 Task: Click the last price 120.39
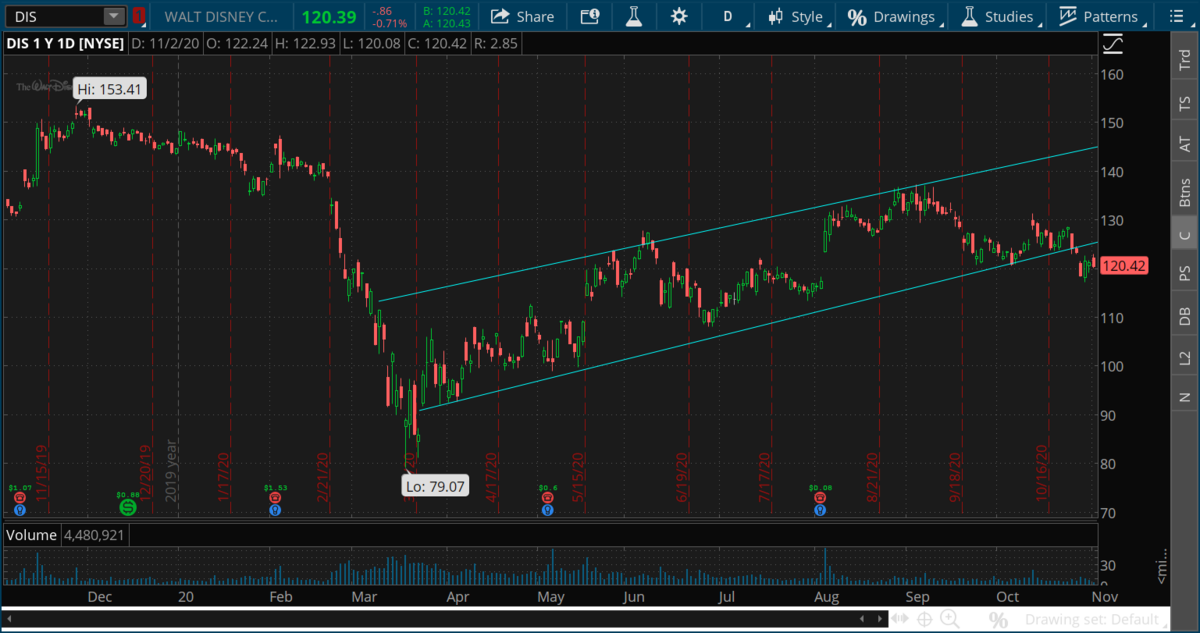pos(330,16)
